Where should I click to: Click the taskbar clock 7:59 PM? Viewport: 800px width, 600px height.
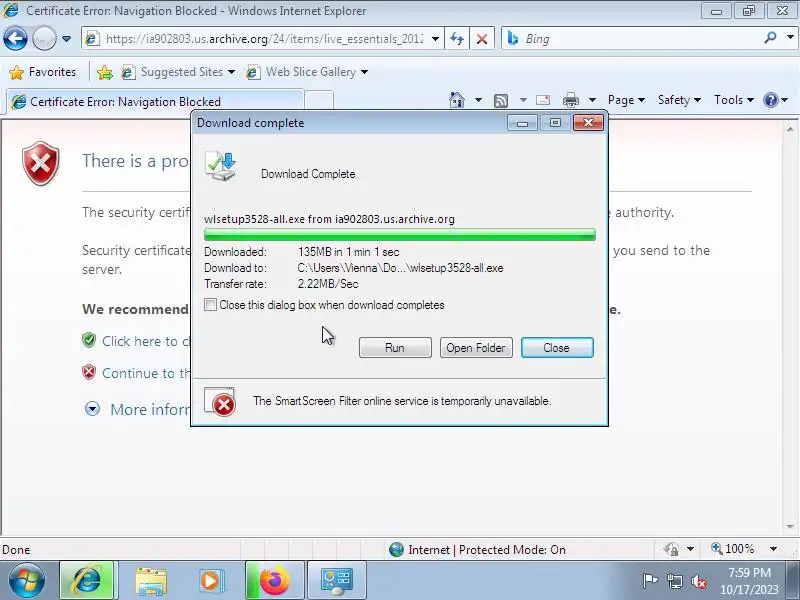[x=749, y=581]
